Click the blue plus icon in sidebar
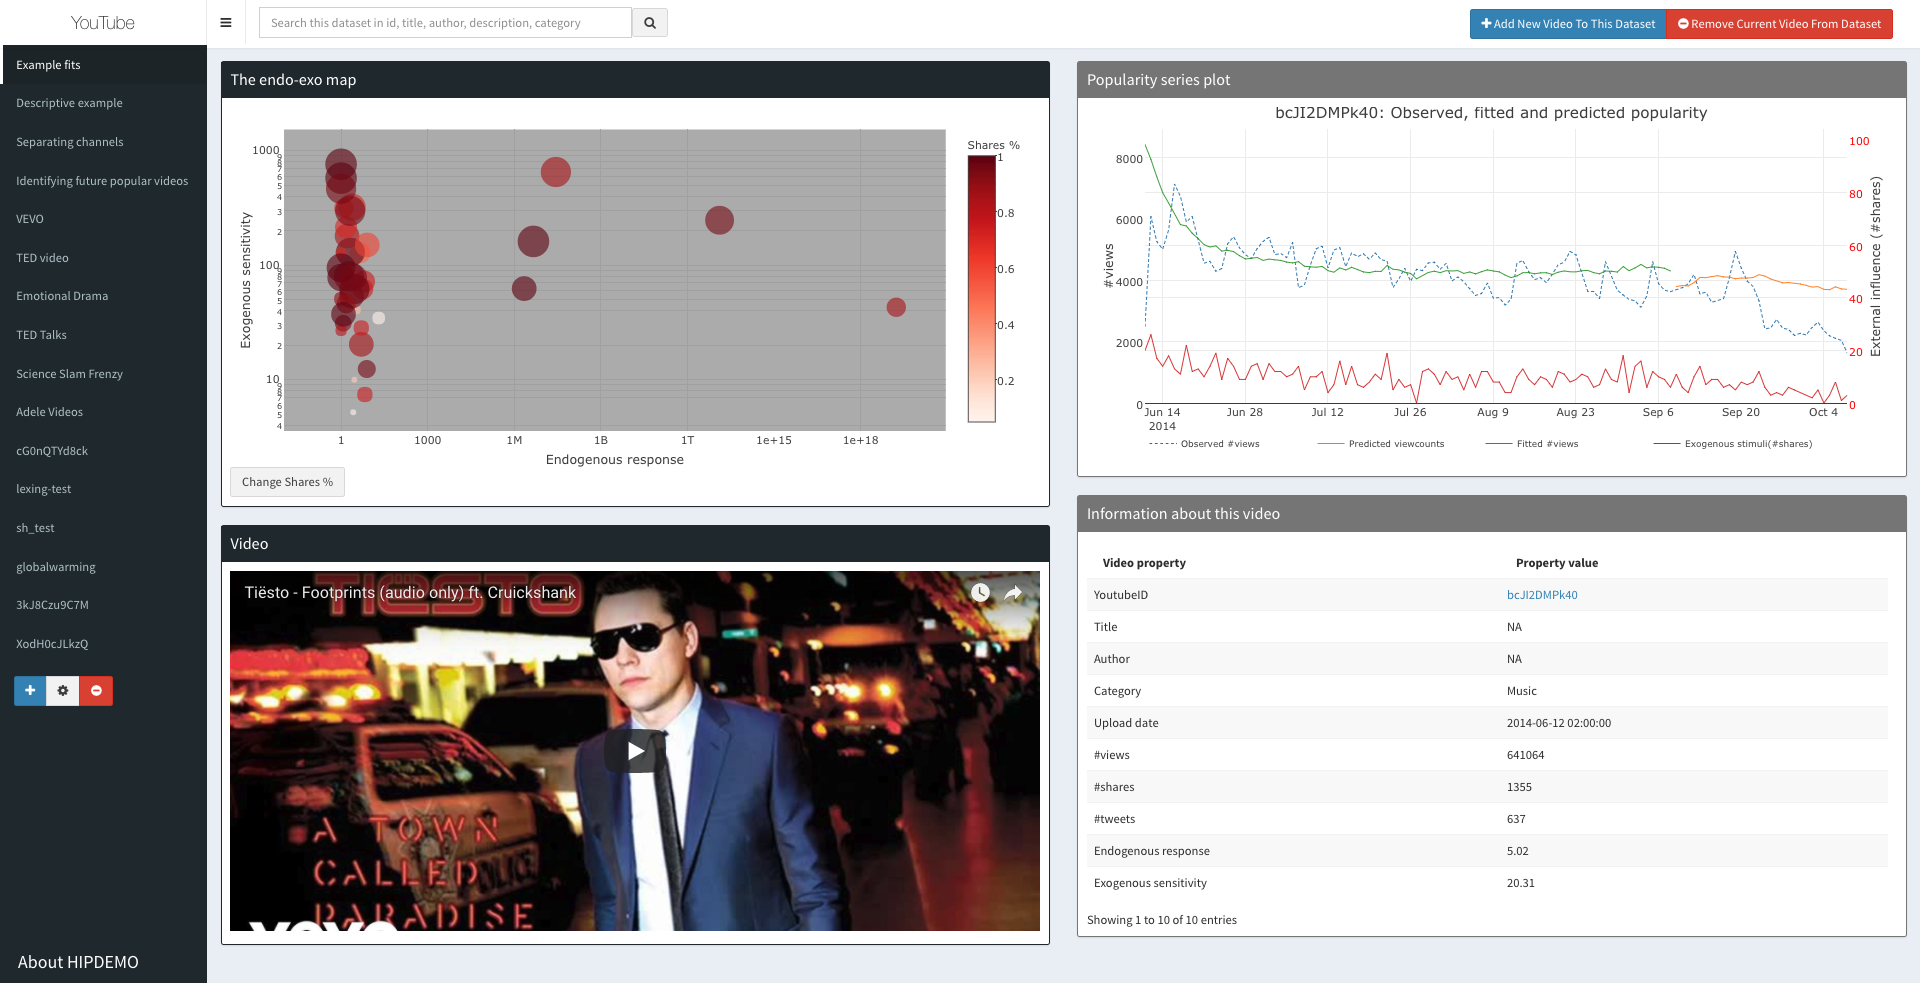Viewport: 1920px width, 983px height. (x=30, y=691)
